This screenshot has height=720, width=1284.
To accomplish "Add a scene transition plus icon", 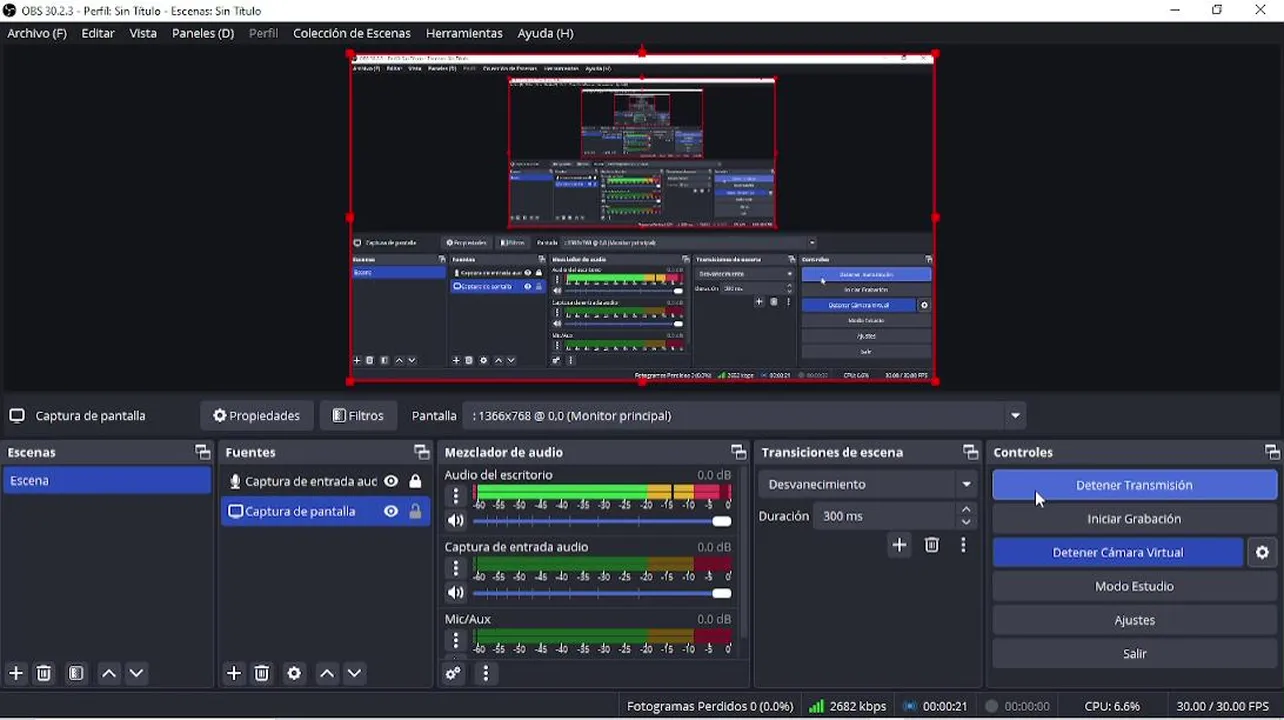I will (x=899, y=545).
